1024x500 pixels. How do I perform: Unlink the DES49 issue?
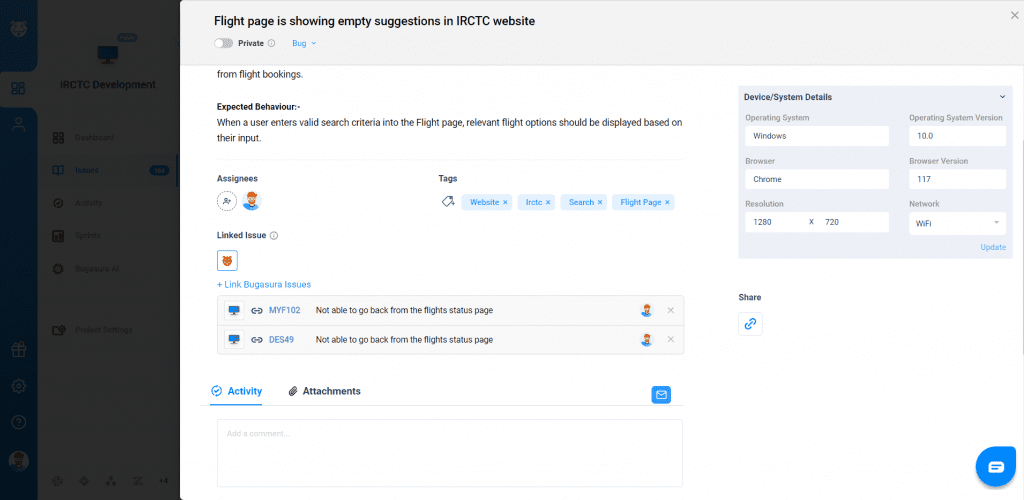671,339
